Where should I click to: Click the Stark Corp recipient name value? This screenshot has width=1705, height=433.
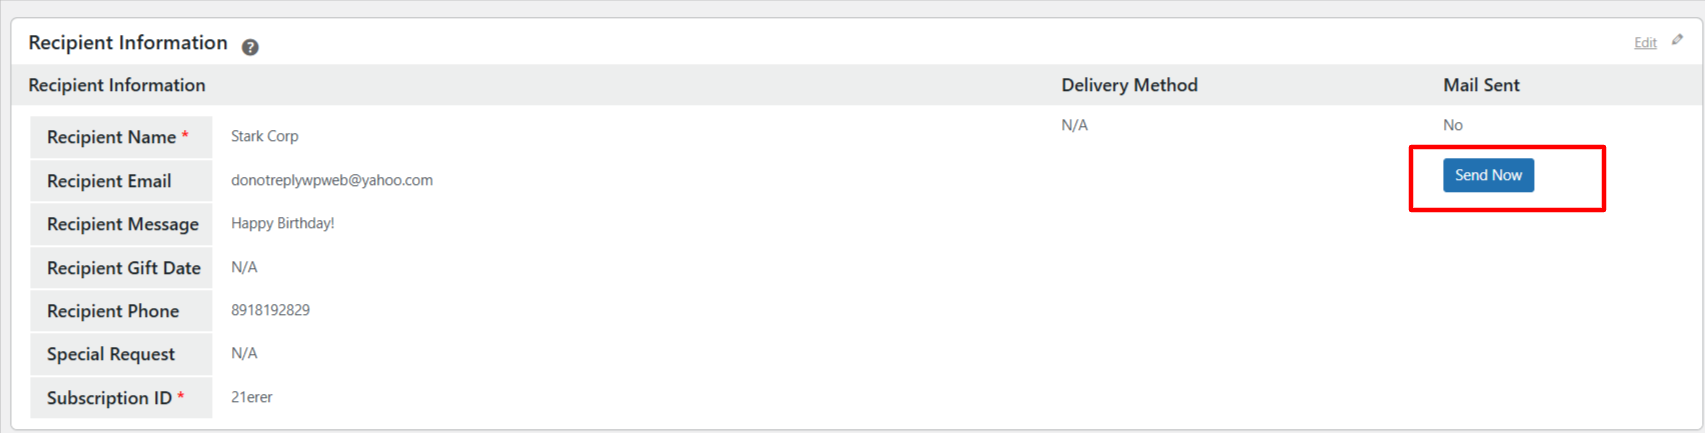[x=265, y=136]
